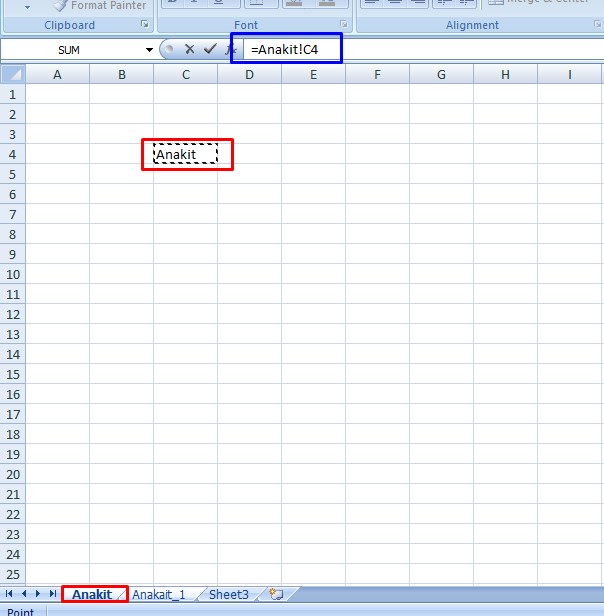604x616 pixels.
Task: Select row 19 header
Action: (x=13, y=455)
